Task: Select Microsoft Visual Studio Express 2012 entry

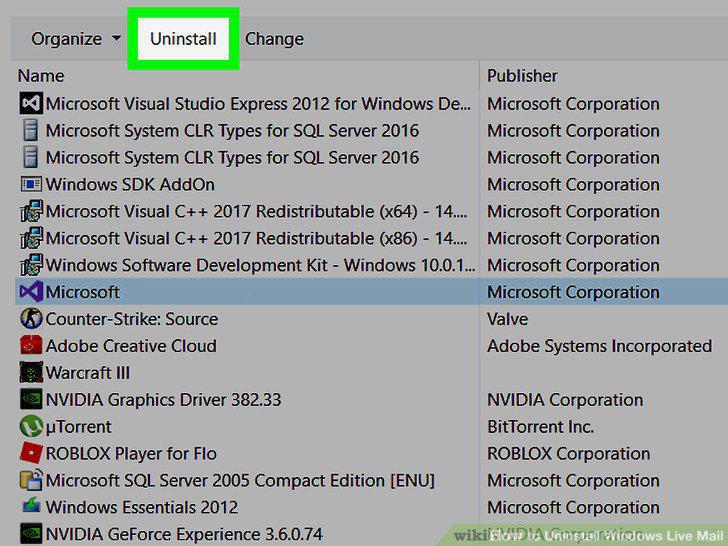Action: pyautogui.click(x=258, y=104)
